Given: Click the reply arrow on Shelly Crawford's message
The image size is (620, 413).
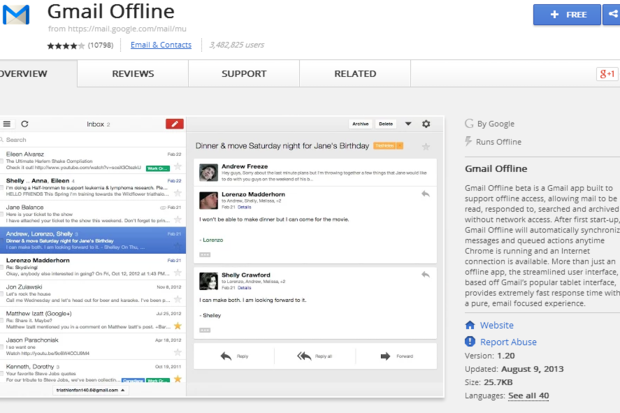Looking at the screenshot, I should click(x=425, y=275).
